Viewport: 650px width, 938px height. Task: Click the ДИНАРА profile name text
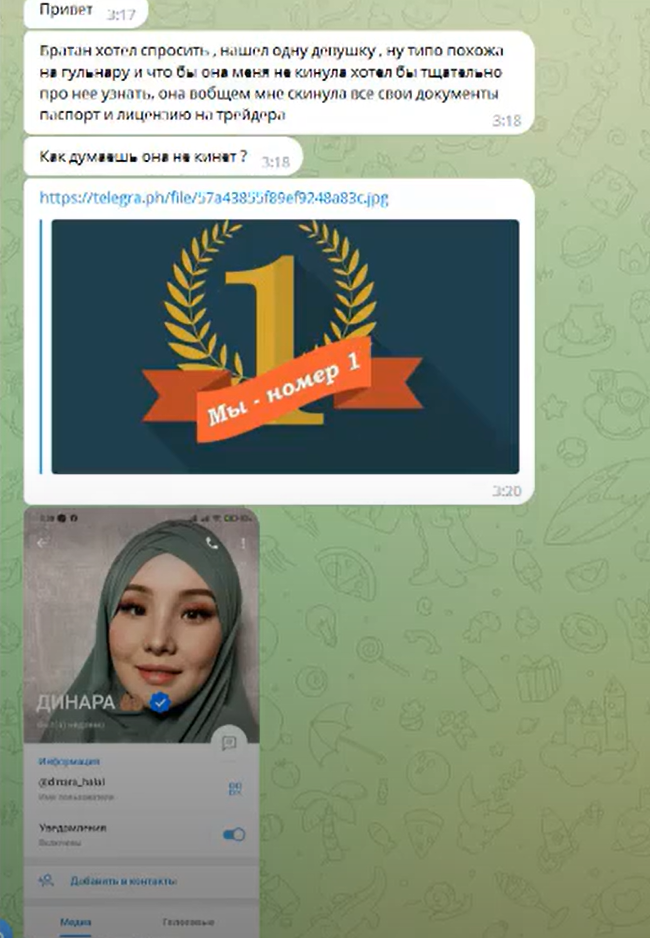[75, 702]
